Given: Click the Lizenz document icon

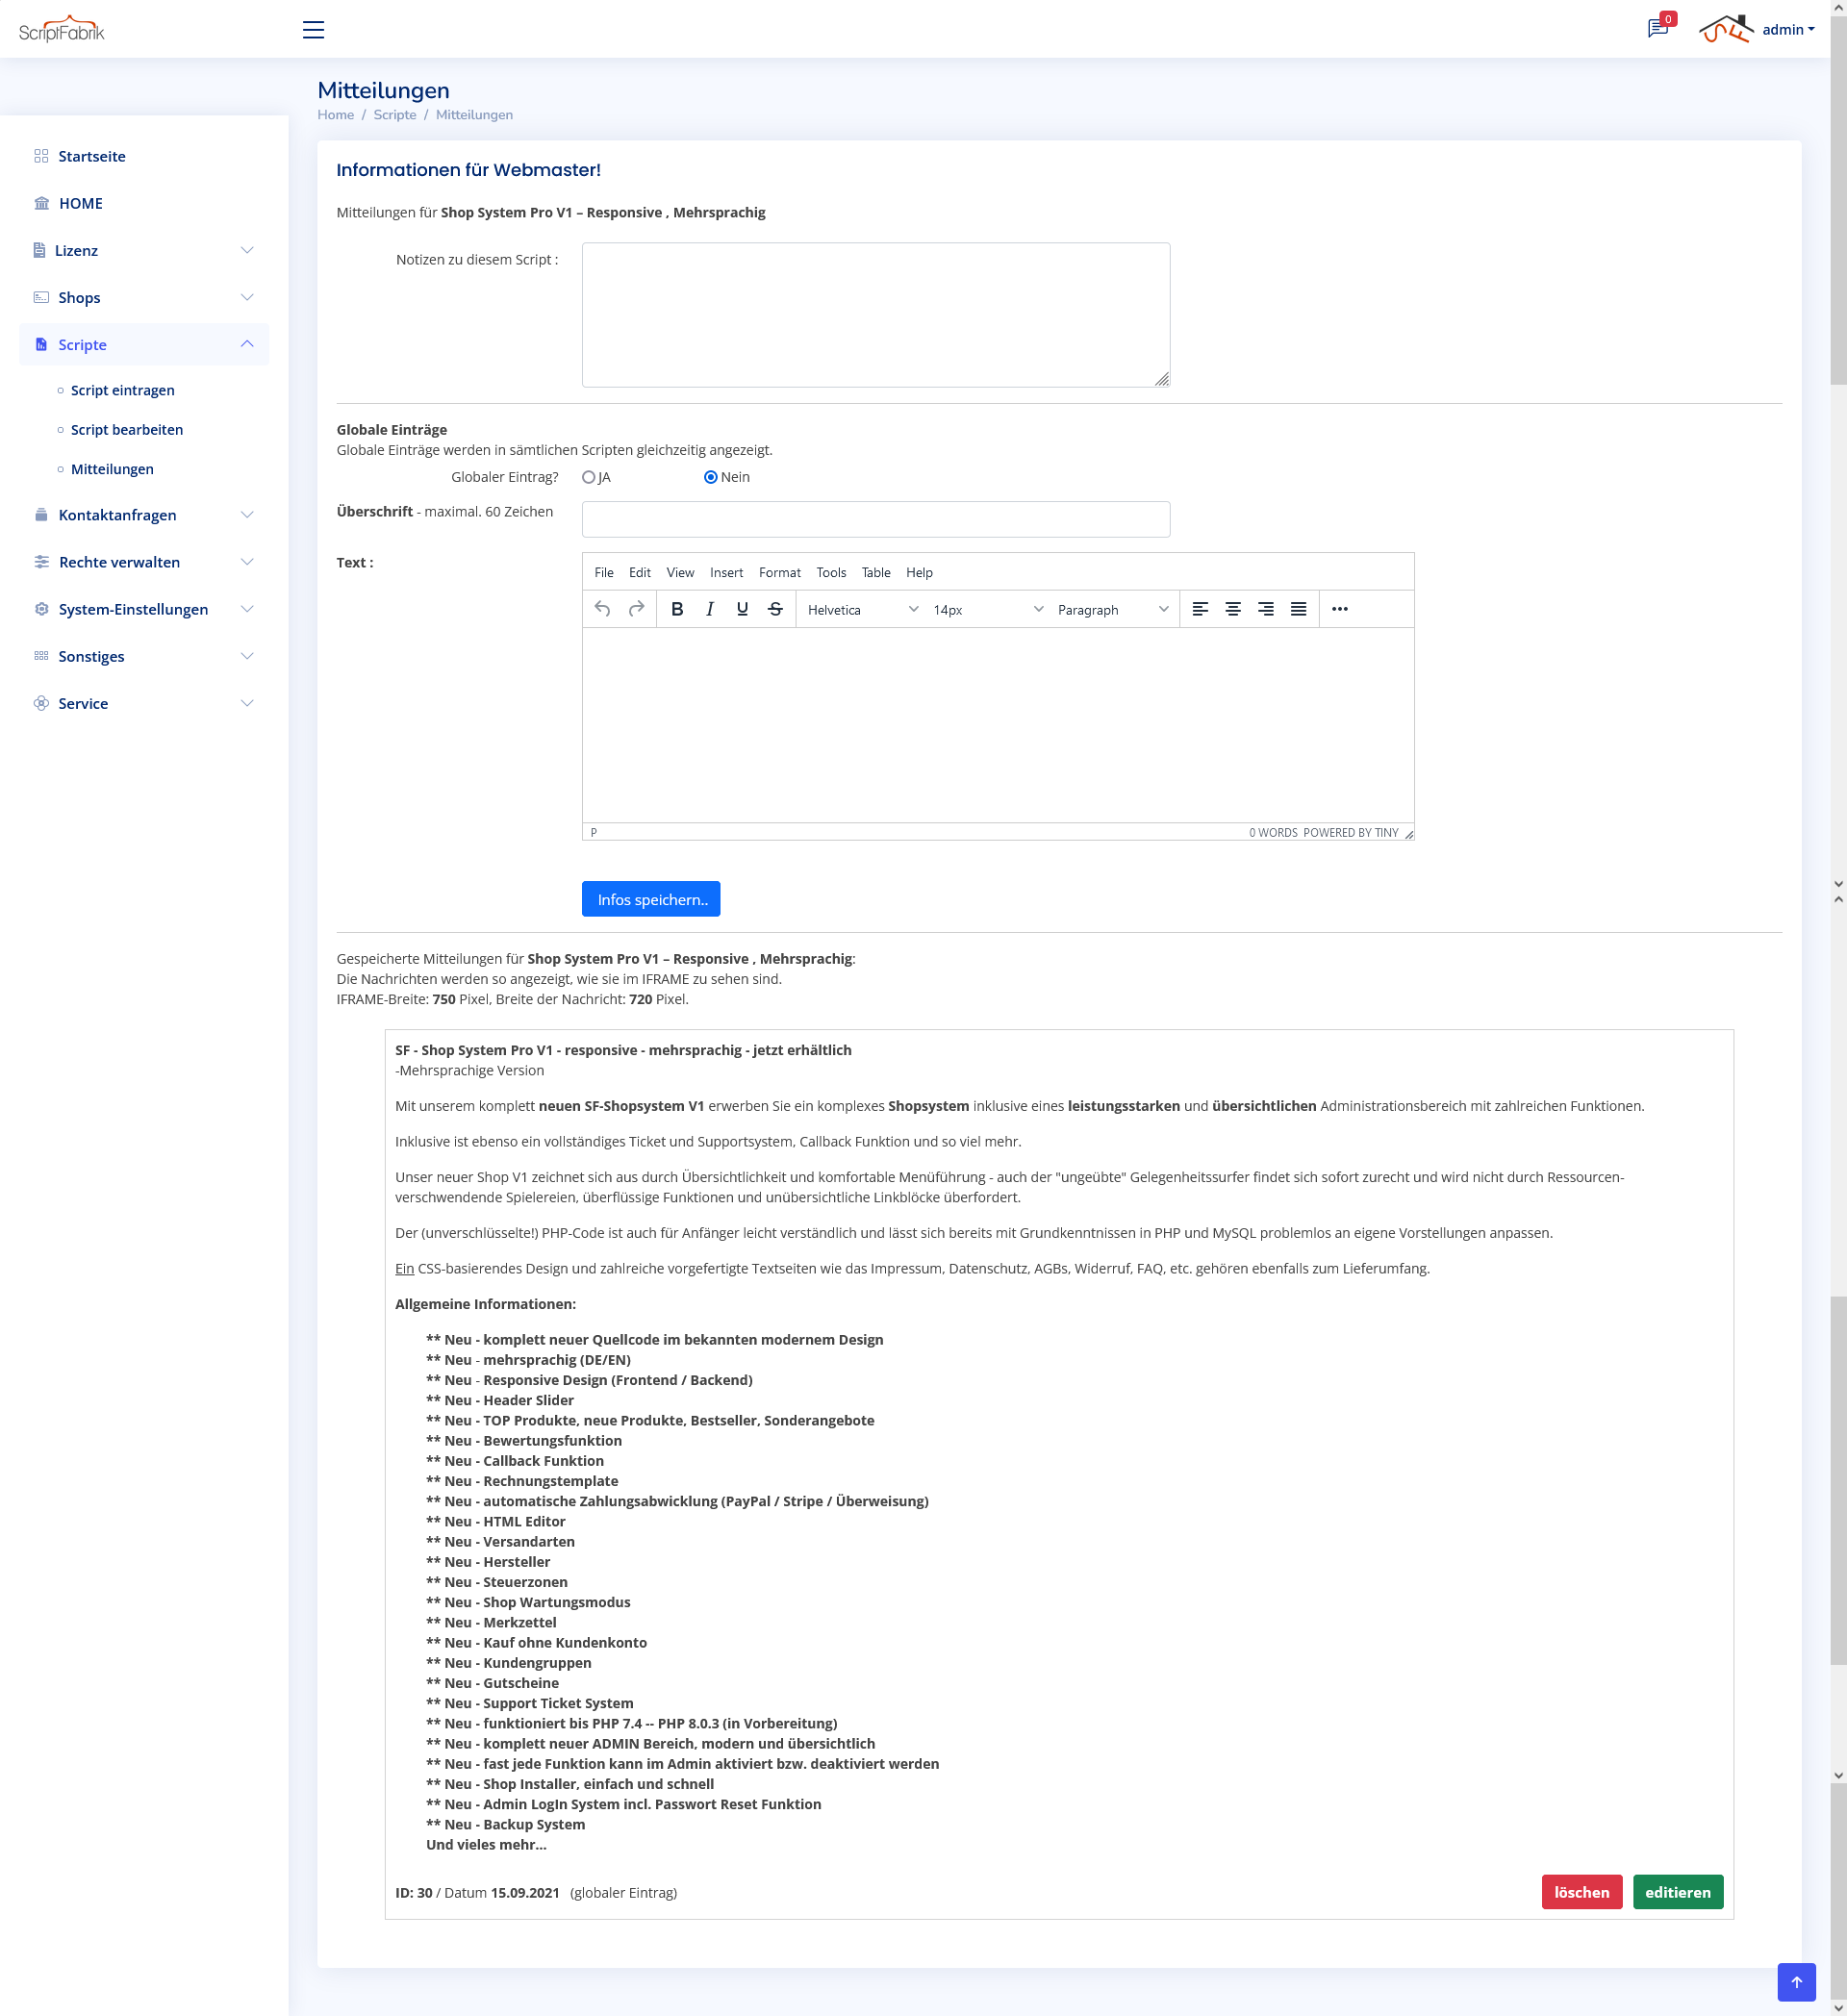Looking at the screenshot, I should (x=39, y=250).
